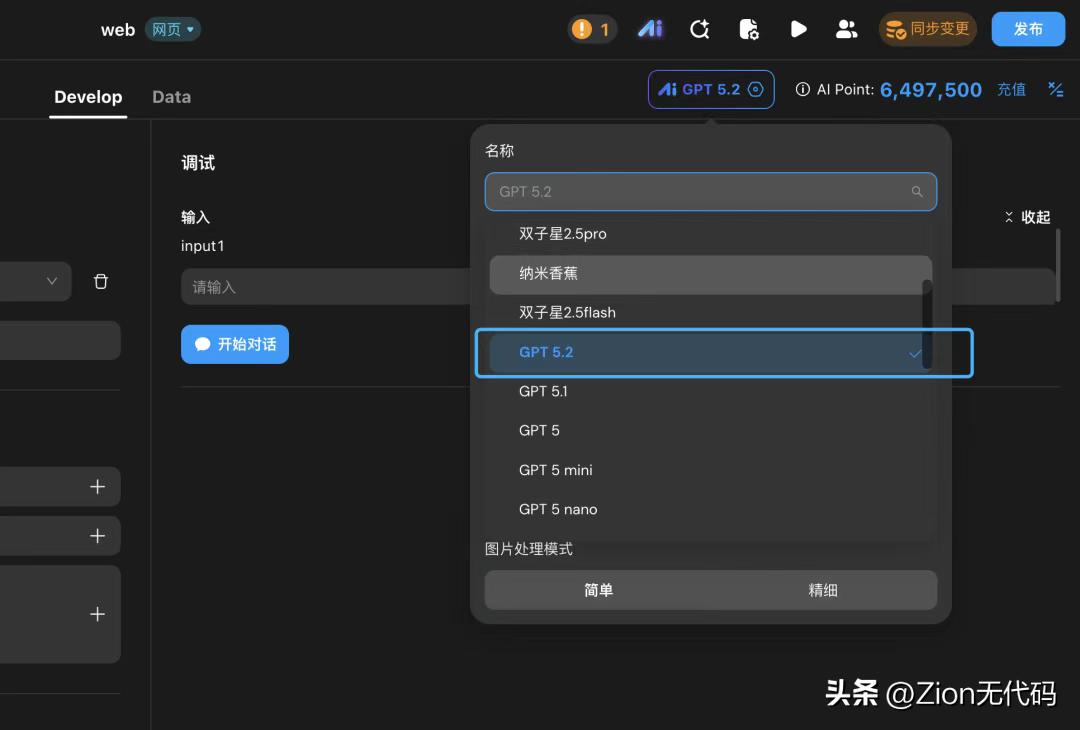The height and width of the screenshot is (730, 1080).
Task: Select 精细 image processing mode
Action: (823, 590)
